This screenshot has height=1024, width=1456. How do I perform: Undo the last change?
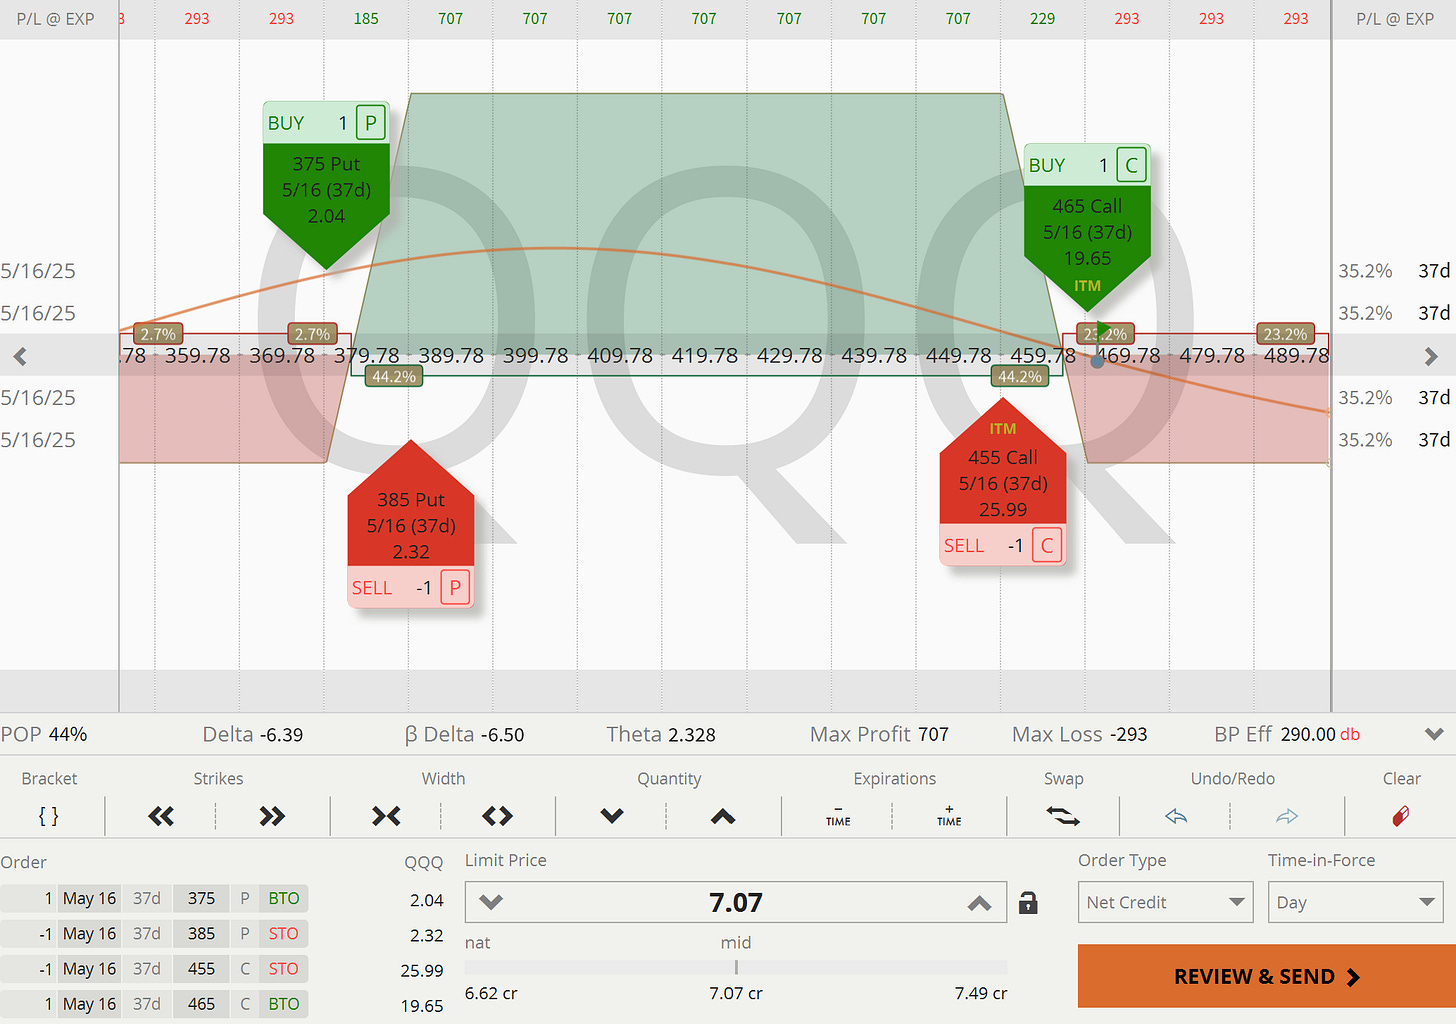tap(1176, 816)
